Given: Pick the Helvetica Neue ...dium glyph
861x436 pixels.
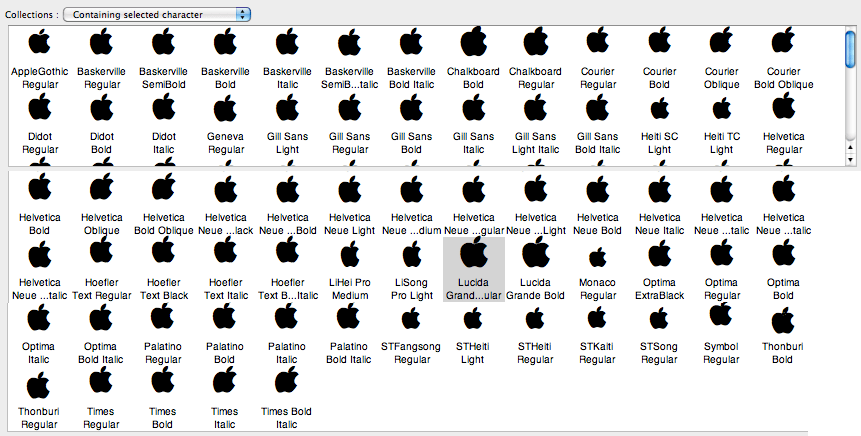Looking at the screenshot, I should pos(411,190).
